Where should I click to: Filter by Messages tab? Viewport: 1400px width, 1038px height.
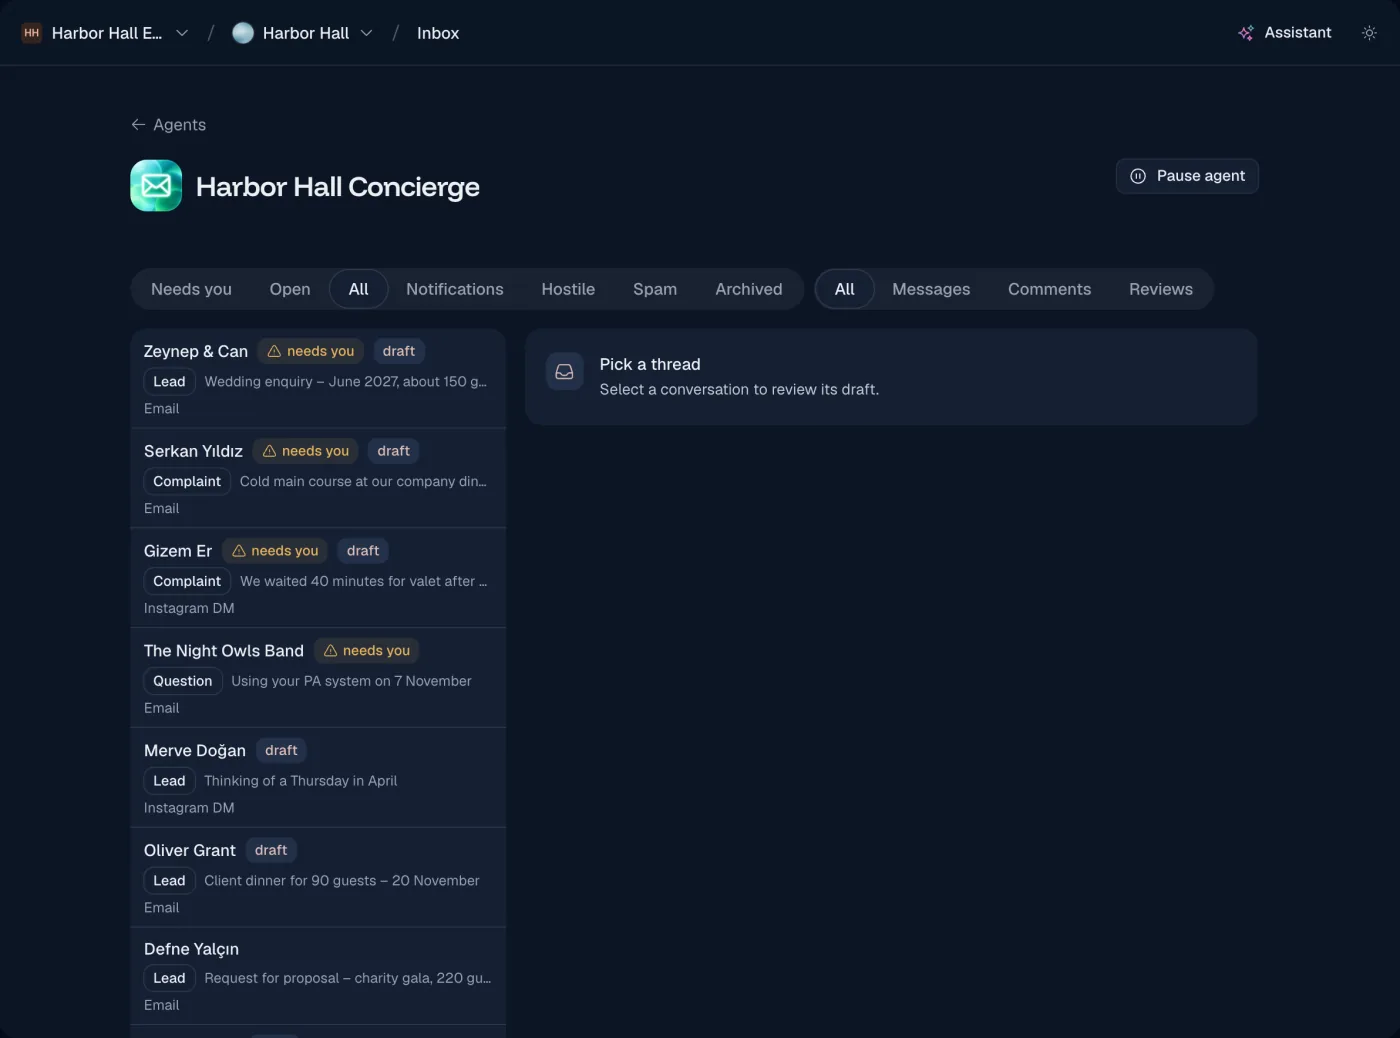pos(931,289)
